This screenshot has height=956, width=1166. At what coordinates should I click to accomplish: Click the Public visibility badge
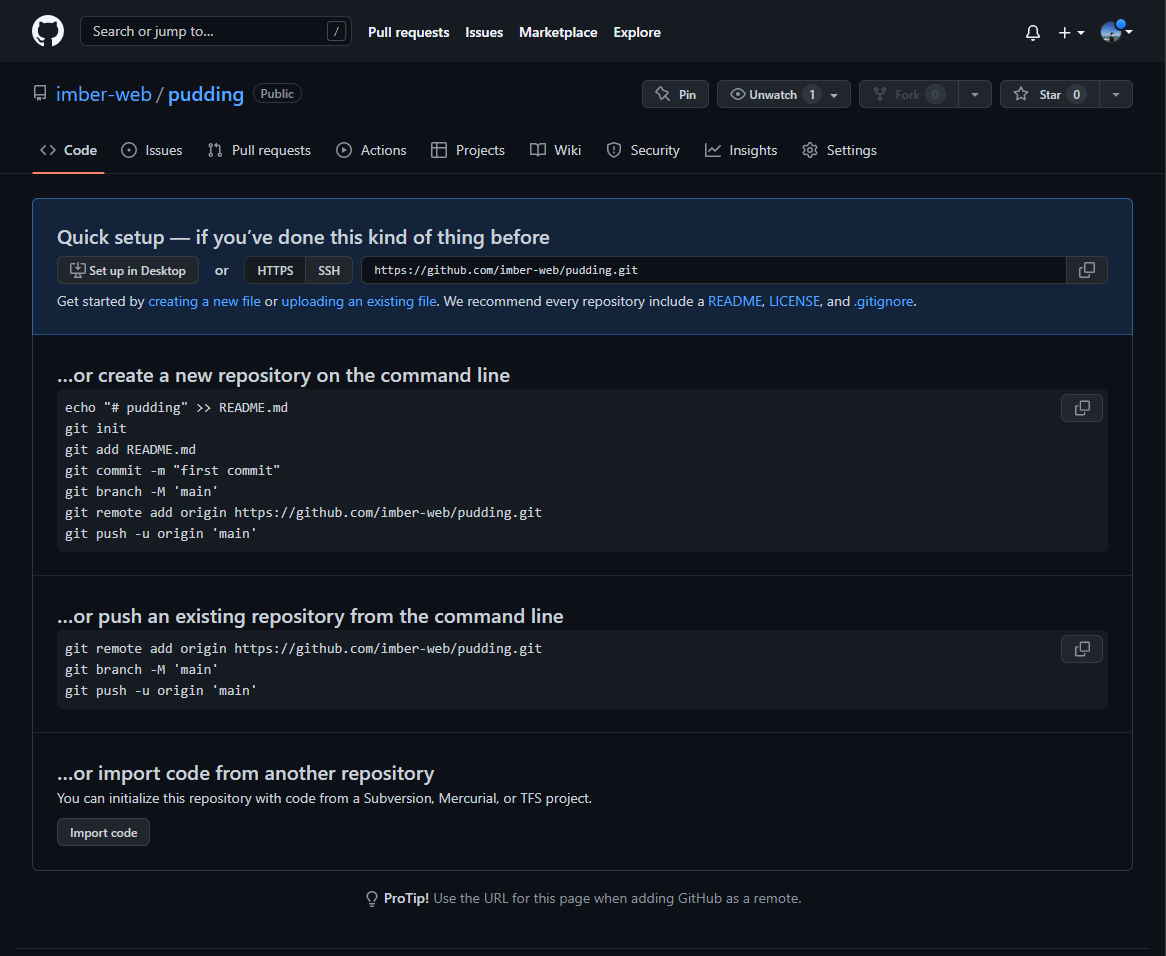[277, 94]
